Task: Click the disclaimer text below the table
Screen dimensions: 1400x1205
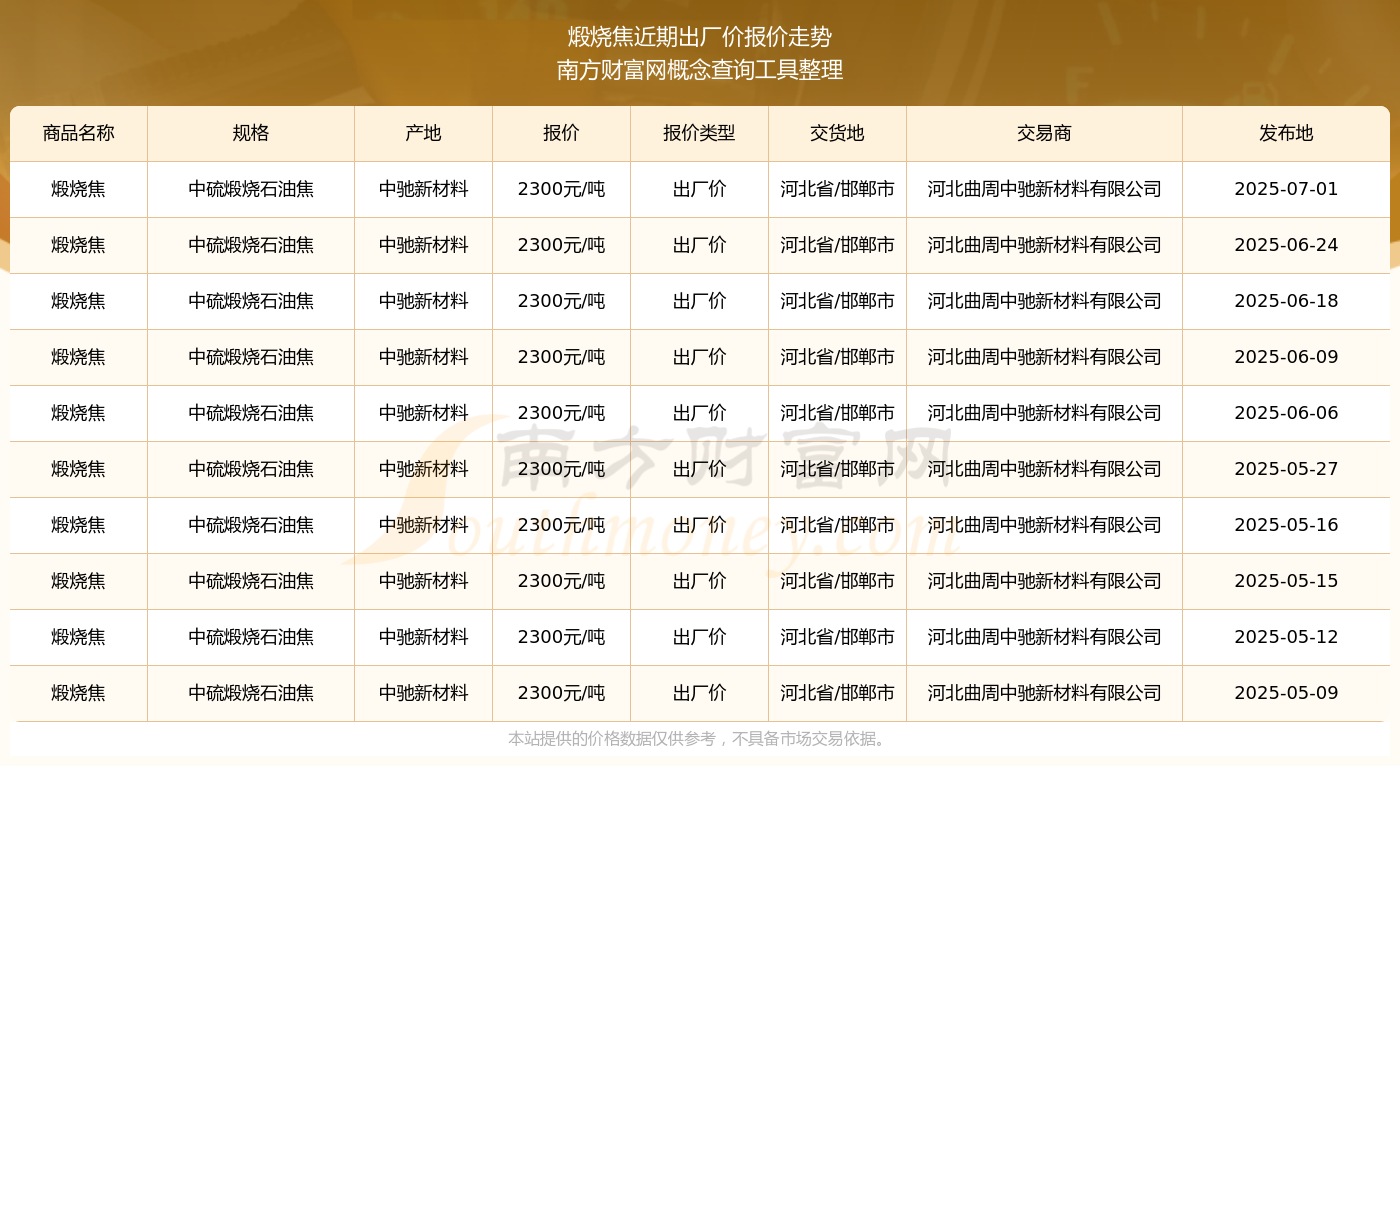Action: (700, 739)
